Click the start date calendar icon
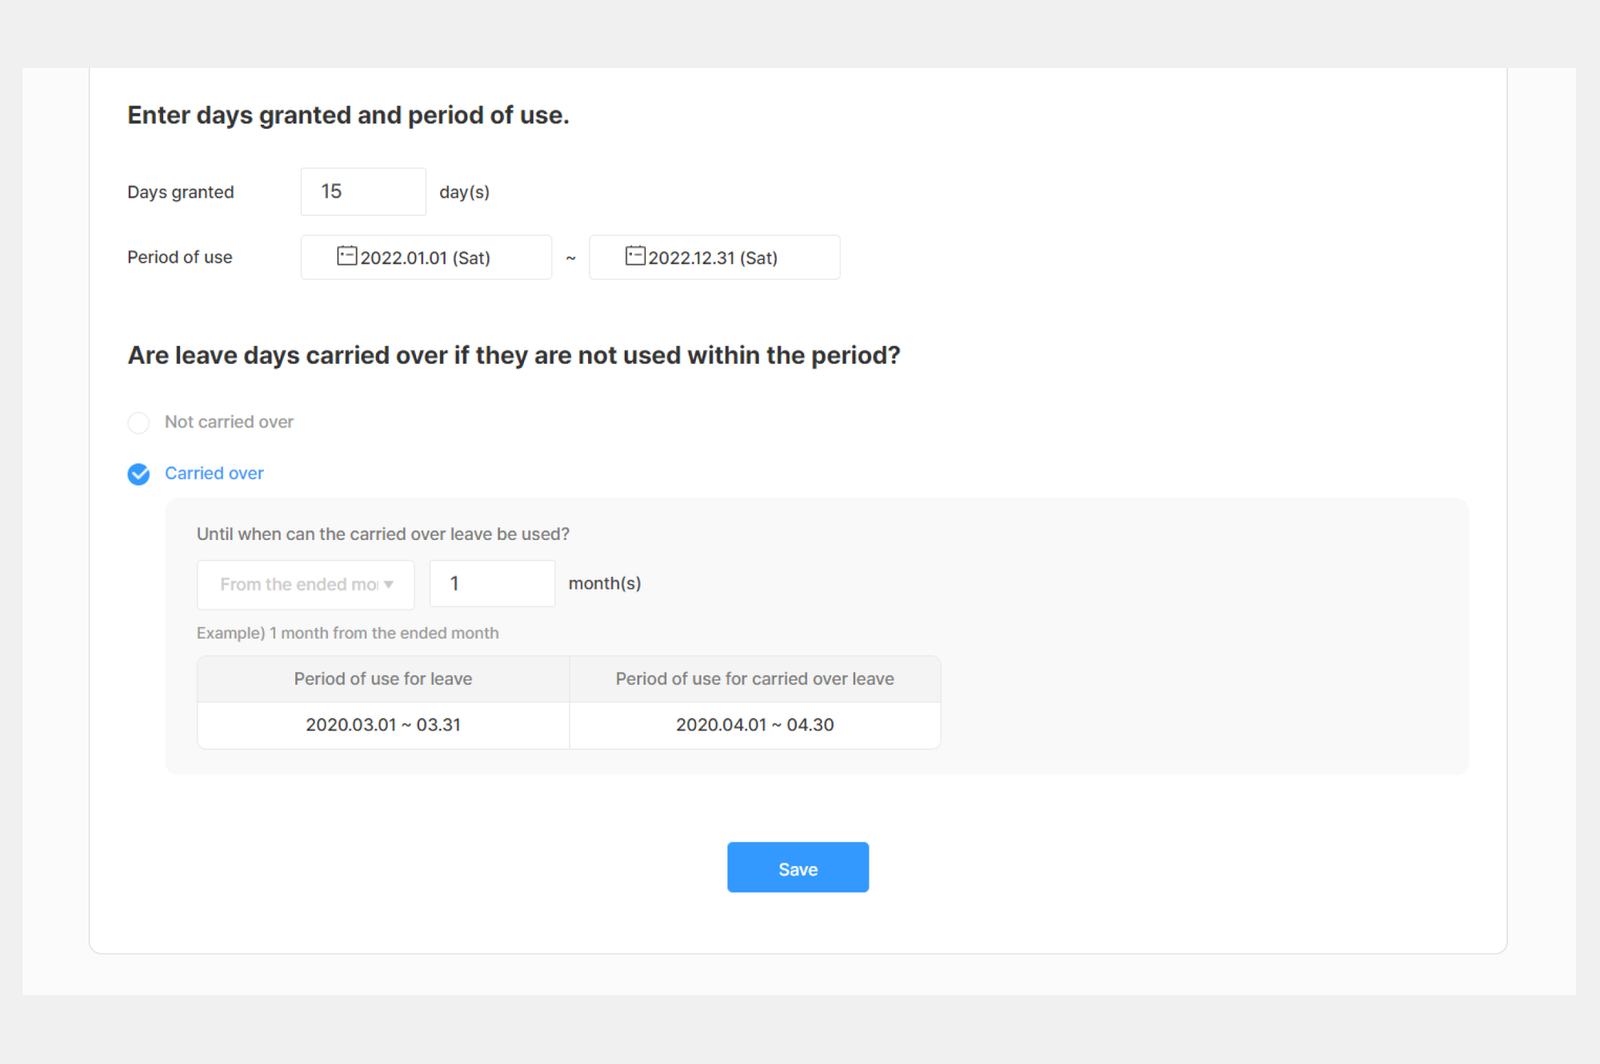 [x=347, y=256]
